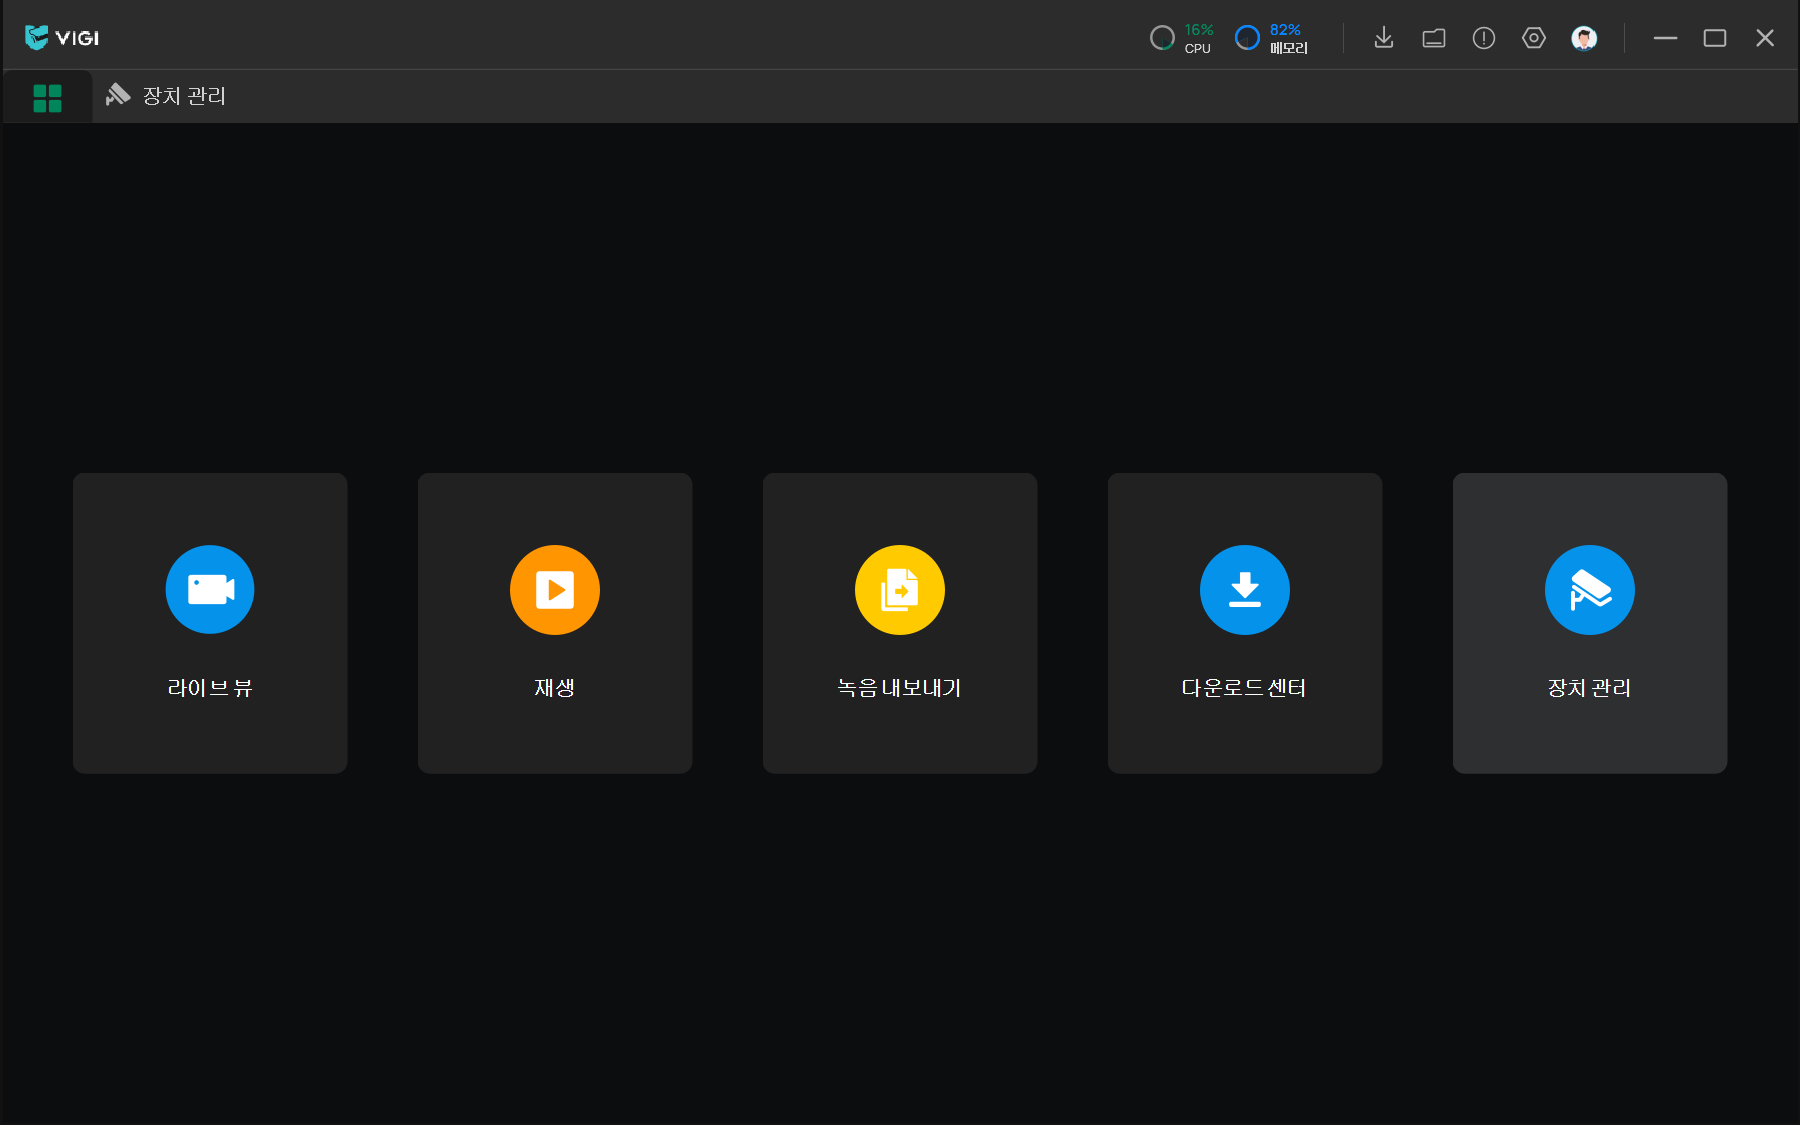Open the 다운로드 센터 download arrow icon
This screenshot has height=1125, width=1800.
coord(1245,589)
